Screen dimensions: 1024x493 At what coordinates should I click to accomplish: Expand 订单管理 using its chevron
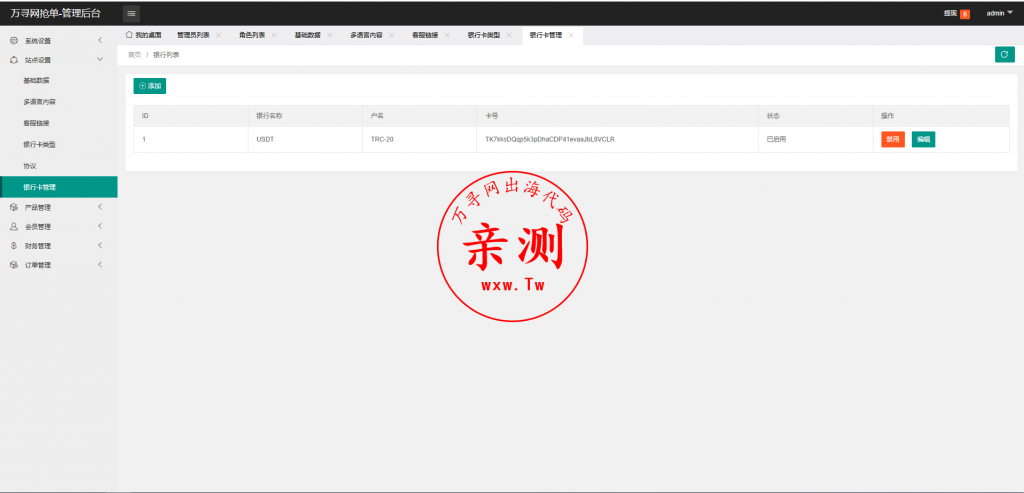tap(100, 264)
